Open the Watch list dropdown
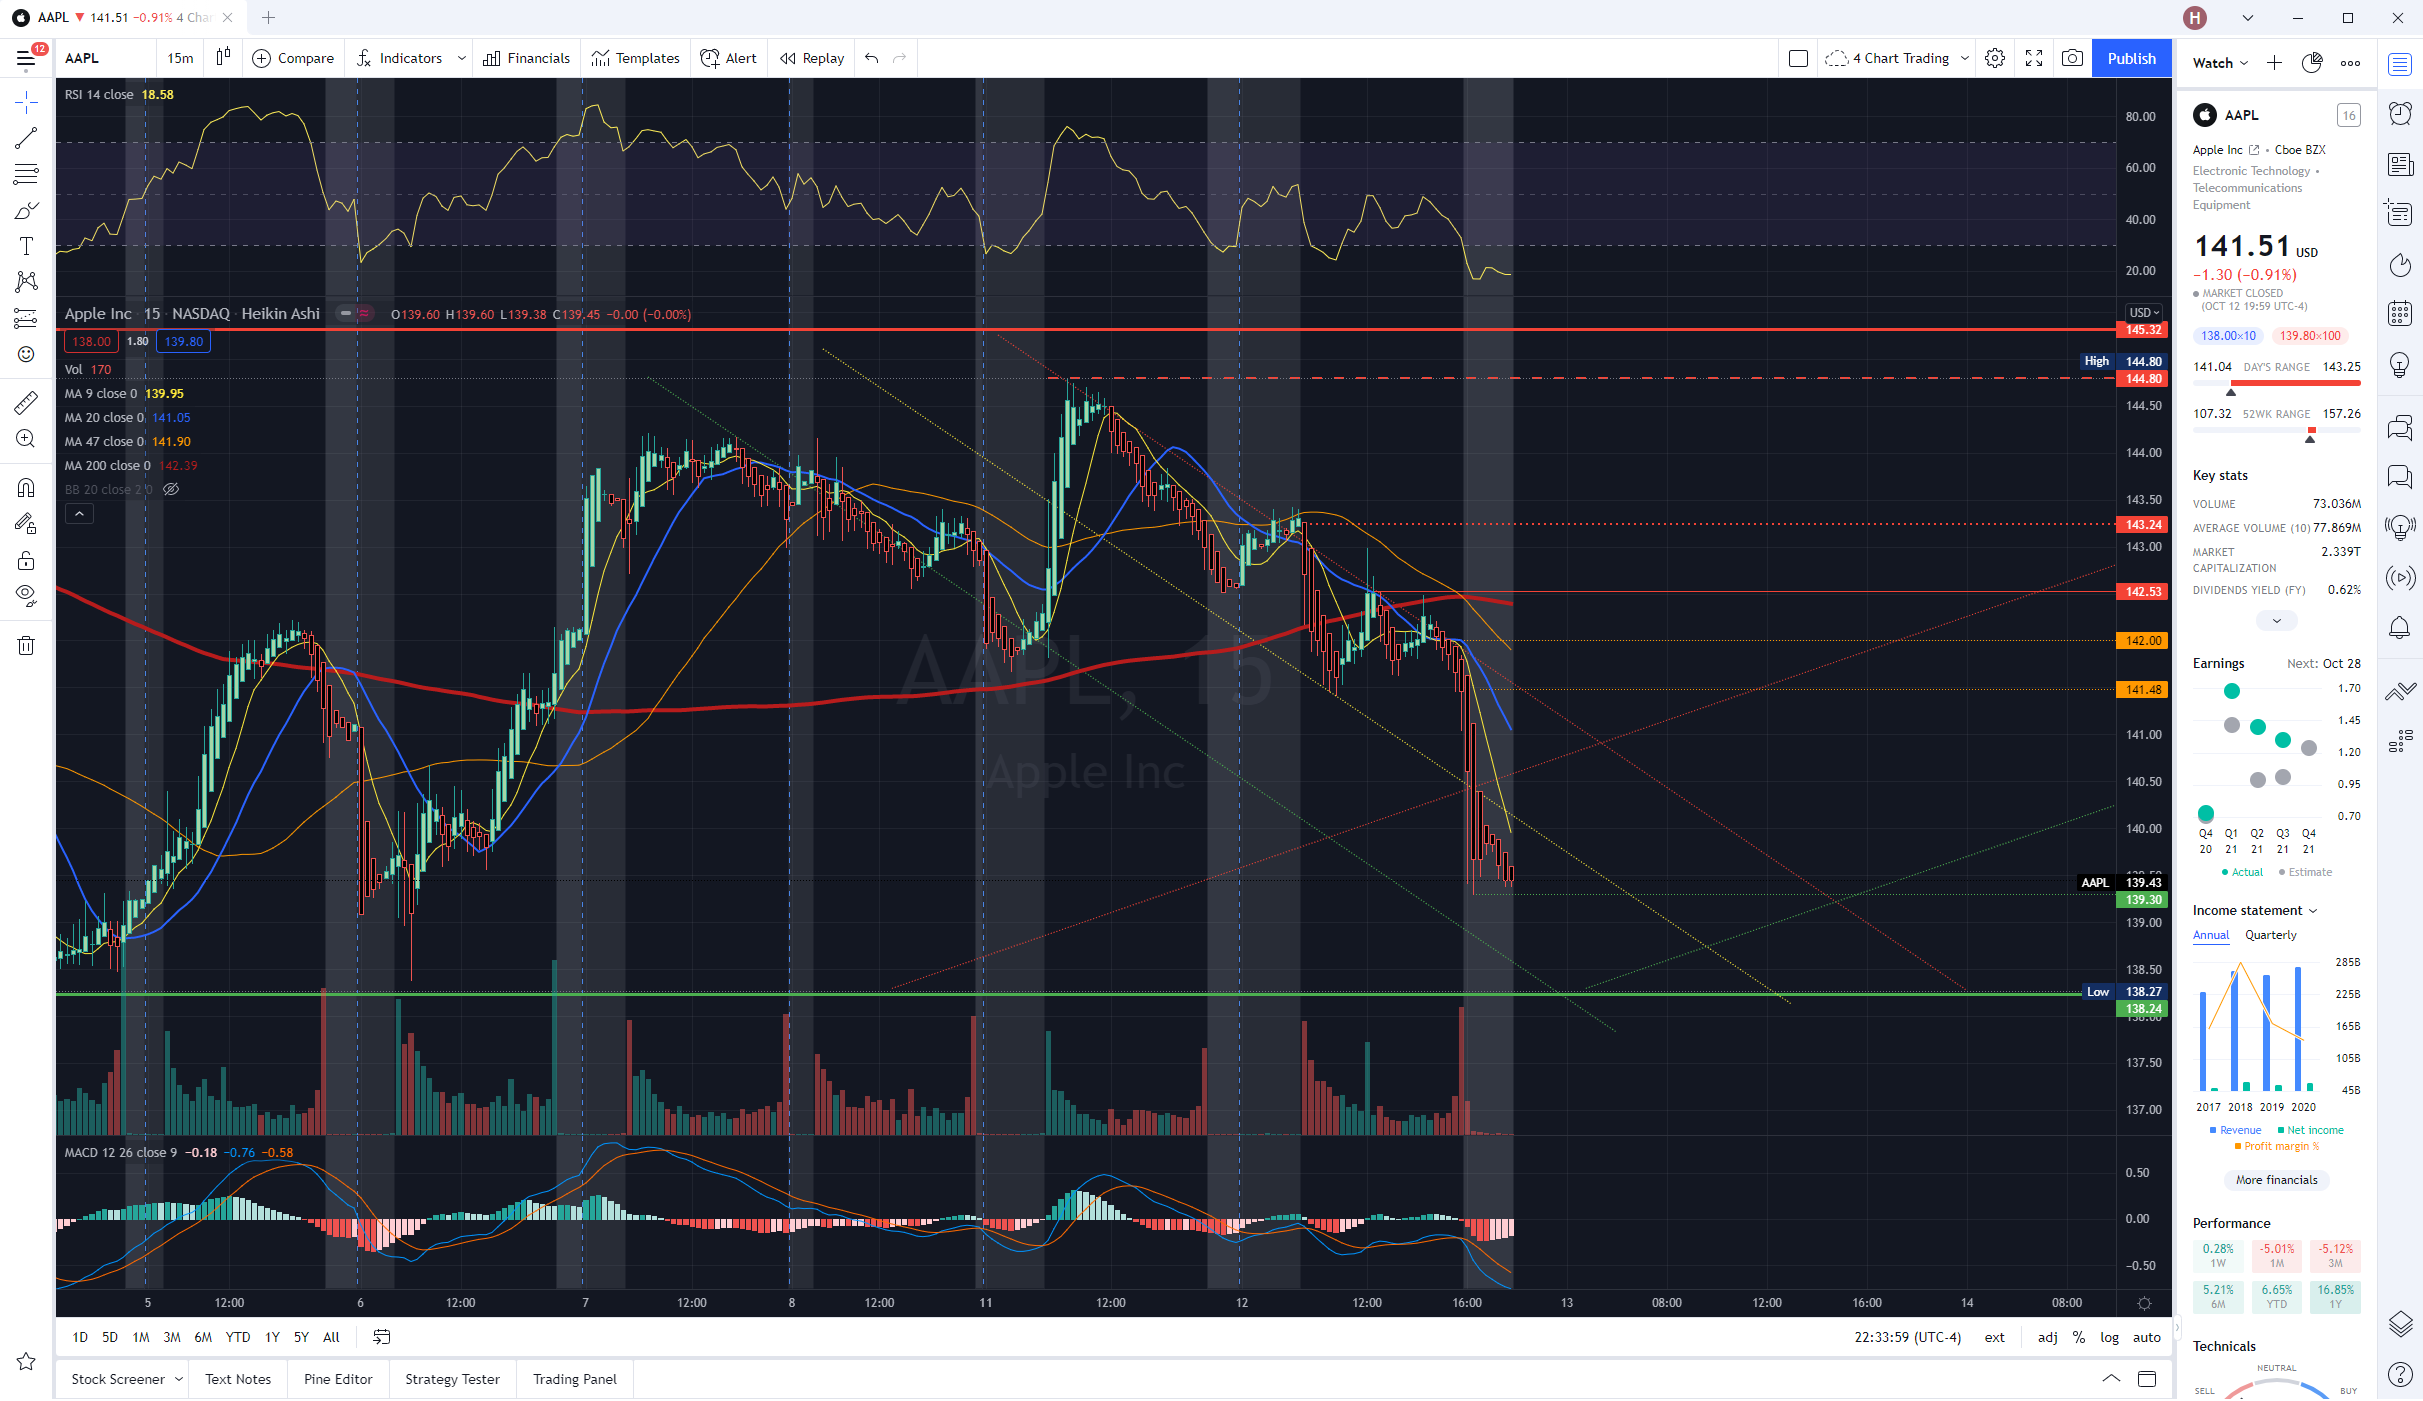The width and height of the screenshot is (2423, 1401). point(2220,63)
